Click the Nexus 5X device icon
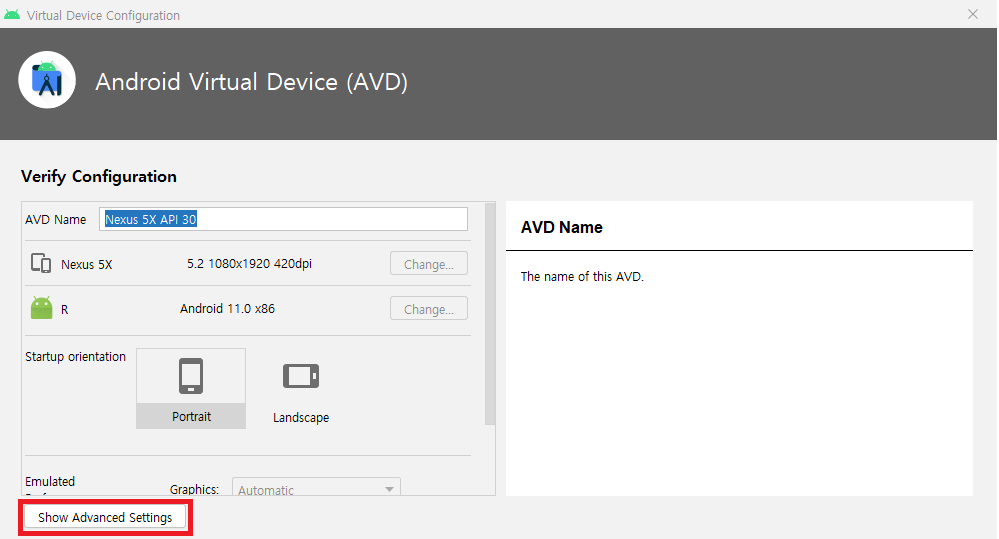Image resolution: width=999 pixels, height=539 pixels. pos(41,263)
